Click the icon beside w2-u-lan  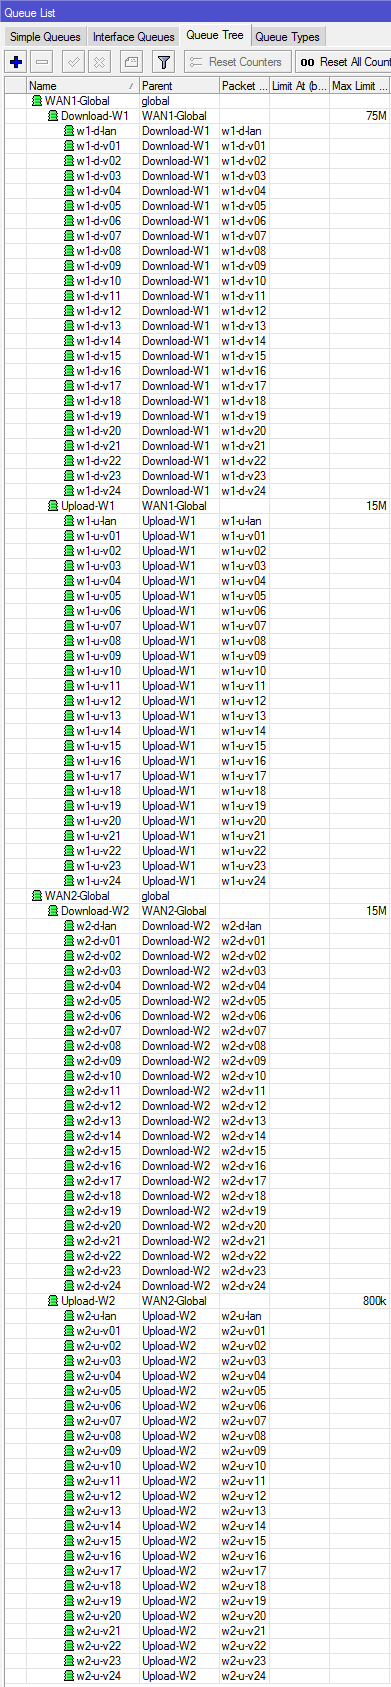69,1316
